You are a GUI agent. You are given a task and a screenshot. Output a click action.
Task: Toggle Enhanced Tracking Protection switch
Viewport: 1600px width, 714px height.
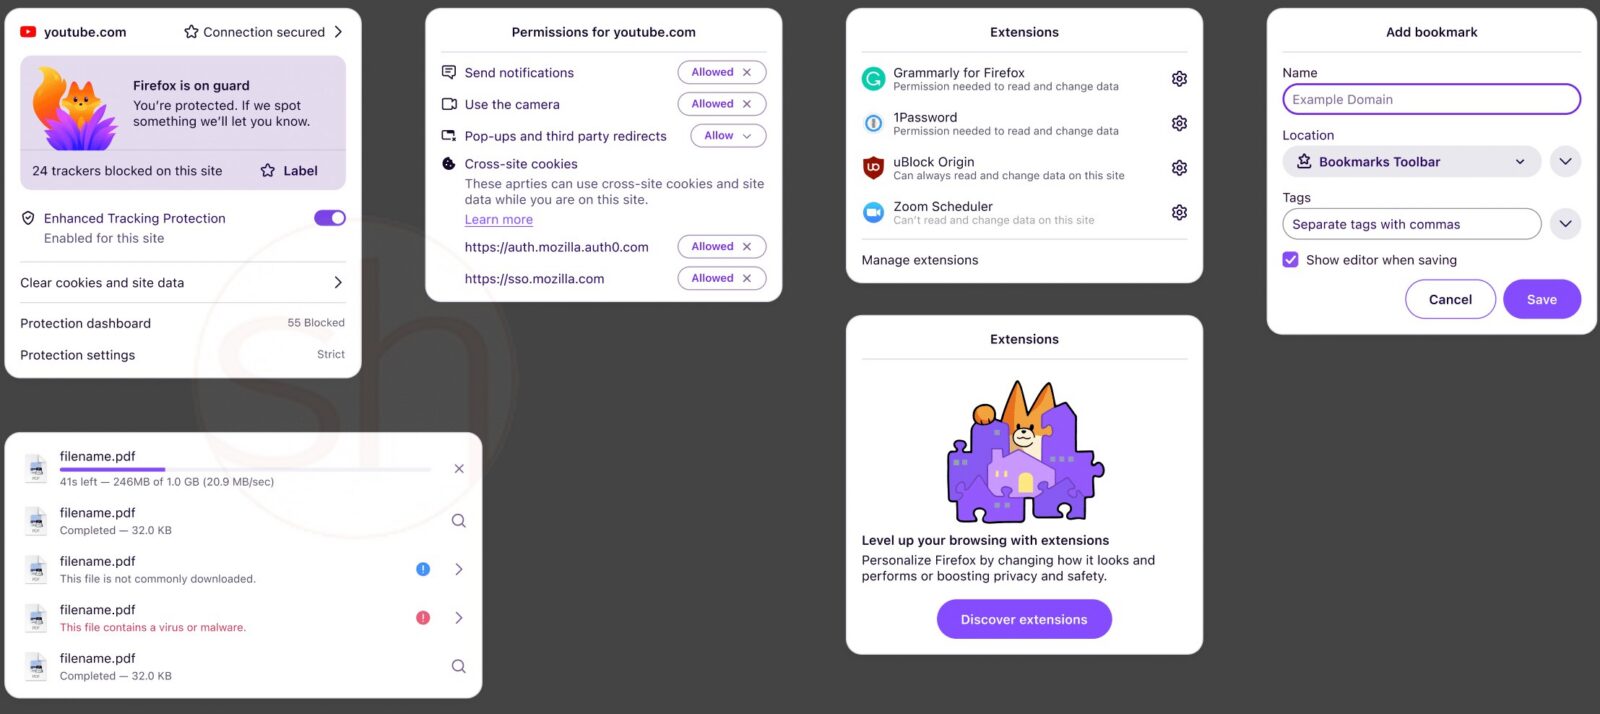tap(330, 218)
